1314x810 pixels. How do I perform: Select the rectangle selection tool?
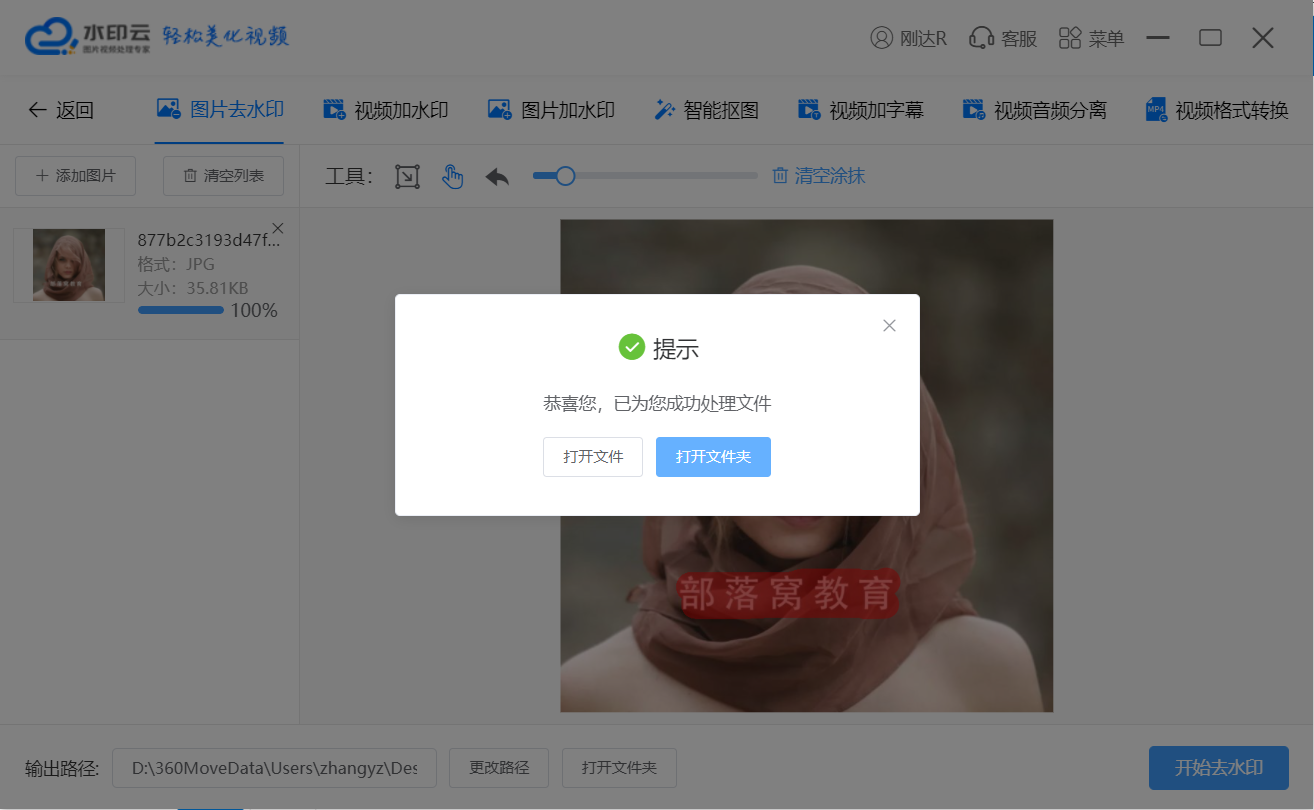(x=407, y=177)
